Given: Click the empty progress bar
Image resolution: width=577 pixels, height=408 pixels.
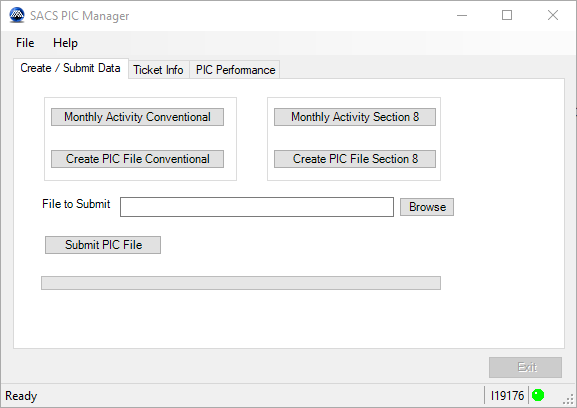Looking at the screenshot, I should click(x=241, y=283).
